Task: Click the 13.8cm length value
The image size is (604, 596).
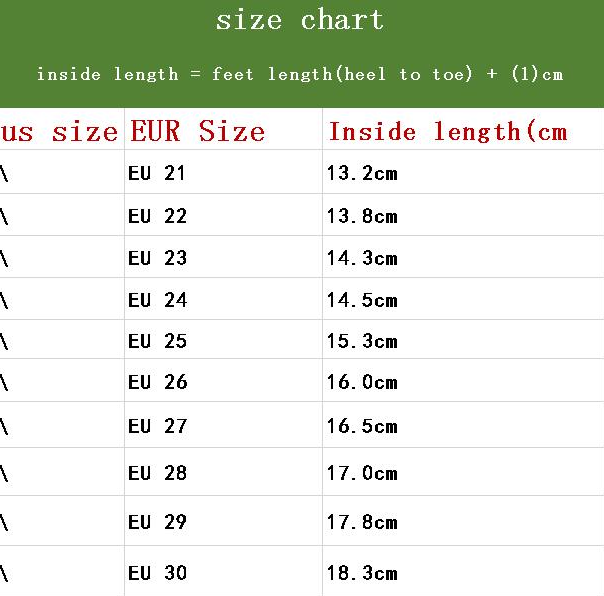Action: (x=362, y=216)
